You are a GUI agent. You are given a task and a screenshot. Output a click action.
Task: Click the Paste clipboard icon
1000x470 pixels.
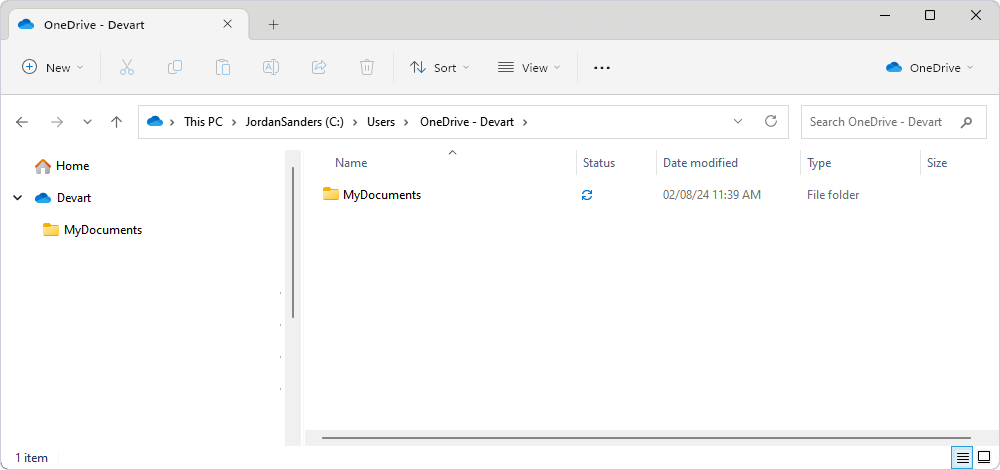223,67
